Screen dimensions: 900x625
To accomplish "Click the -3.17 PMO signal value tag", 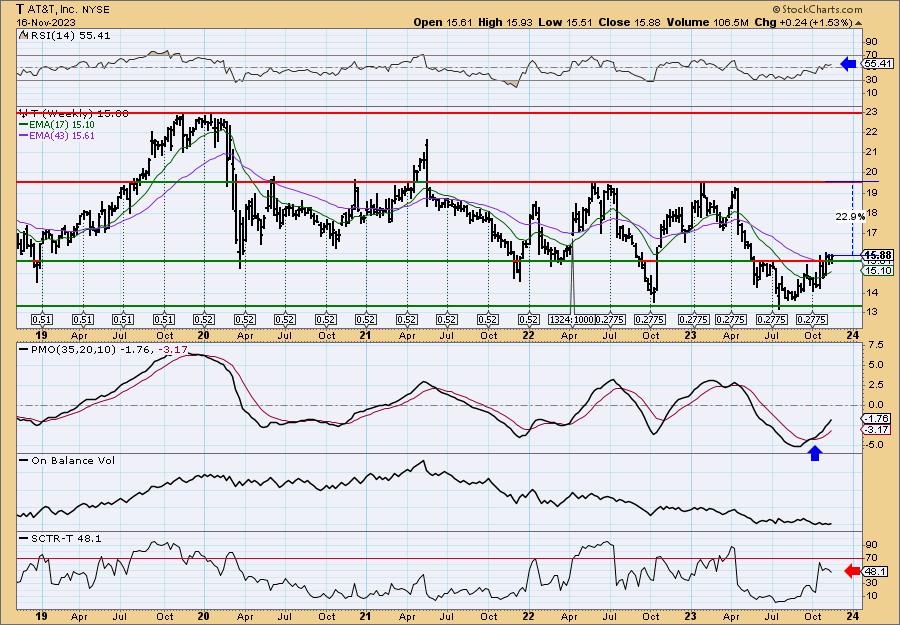I will (877, 429).
